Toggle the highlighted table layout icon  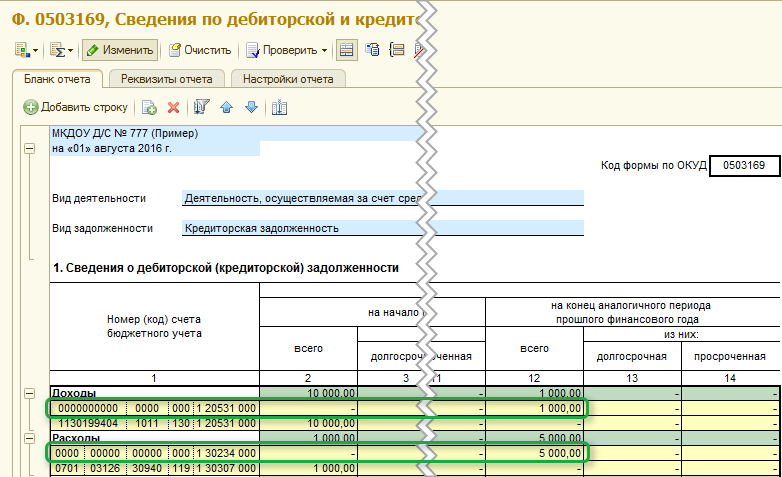[x=347, y=50]
